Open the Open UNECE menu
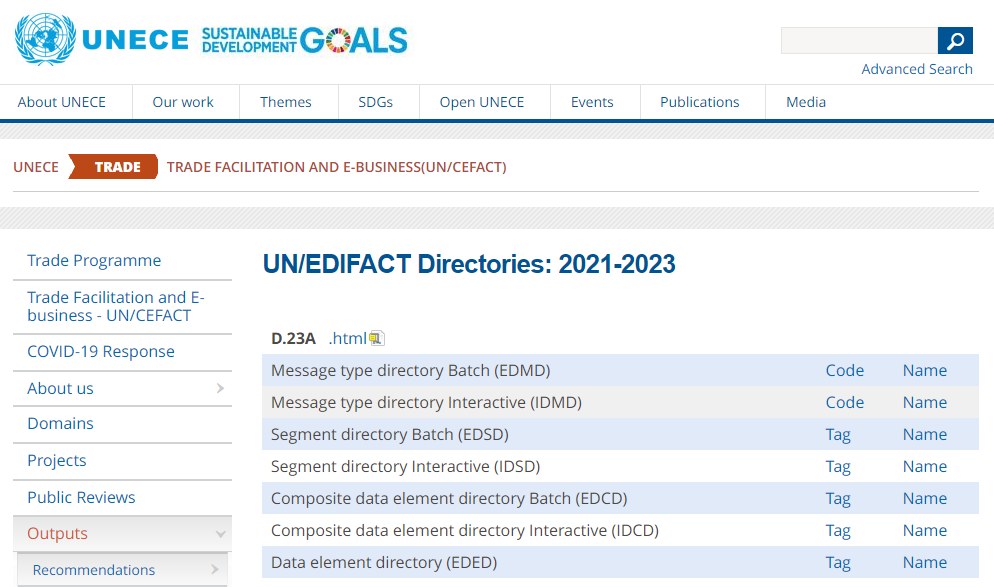The width and height of the screenshot is (994, 587). click(x=482, y=102)
